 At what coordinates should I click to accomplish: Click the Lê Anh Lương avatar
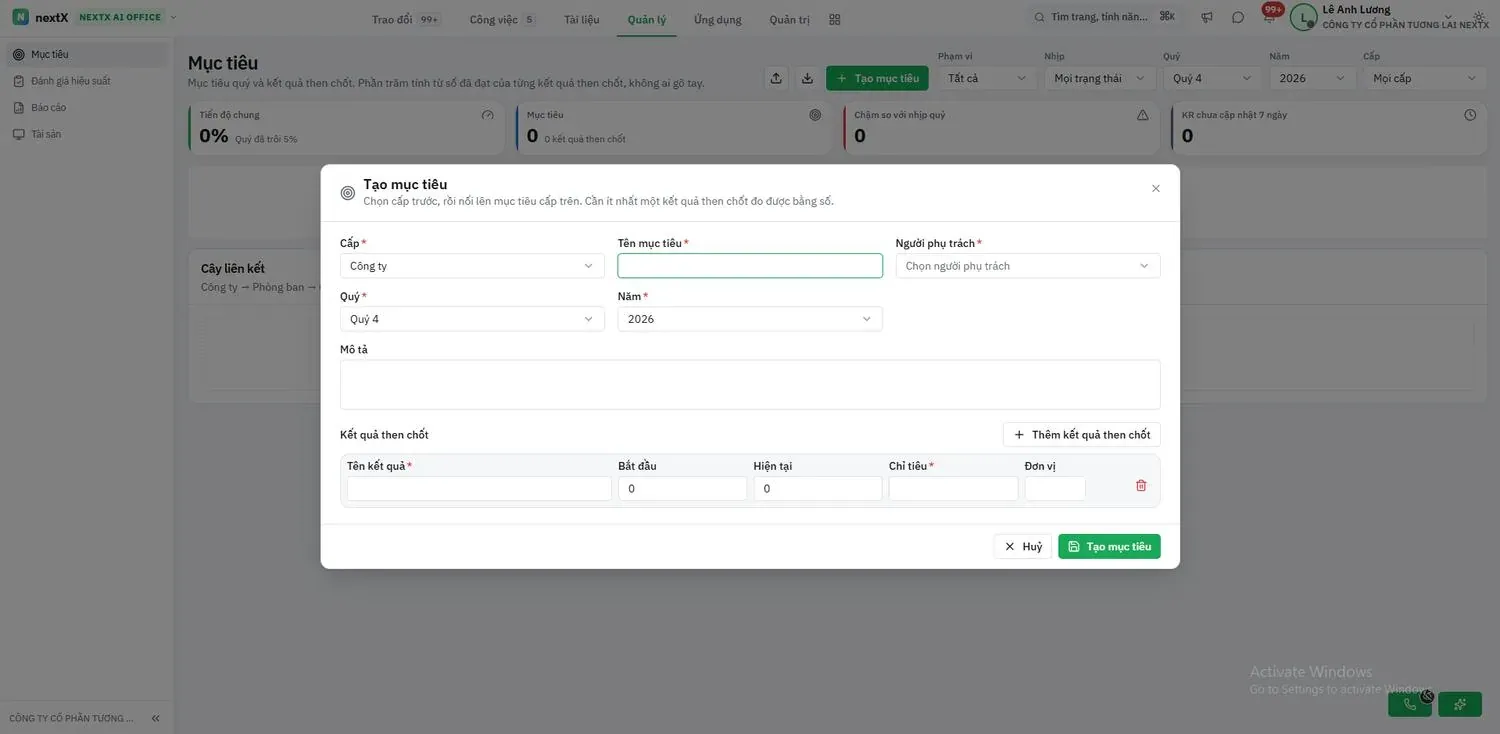(x=1303, y=17)
